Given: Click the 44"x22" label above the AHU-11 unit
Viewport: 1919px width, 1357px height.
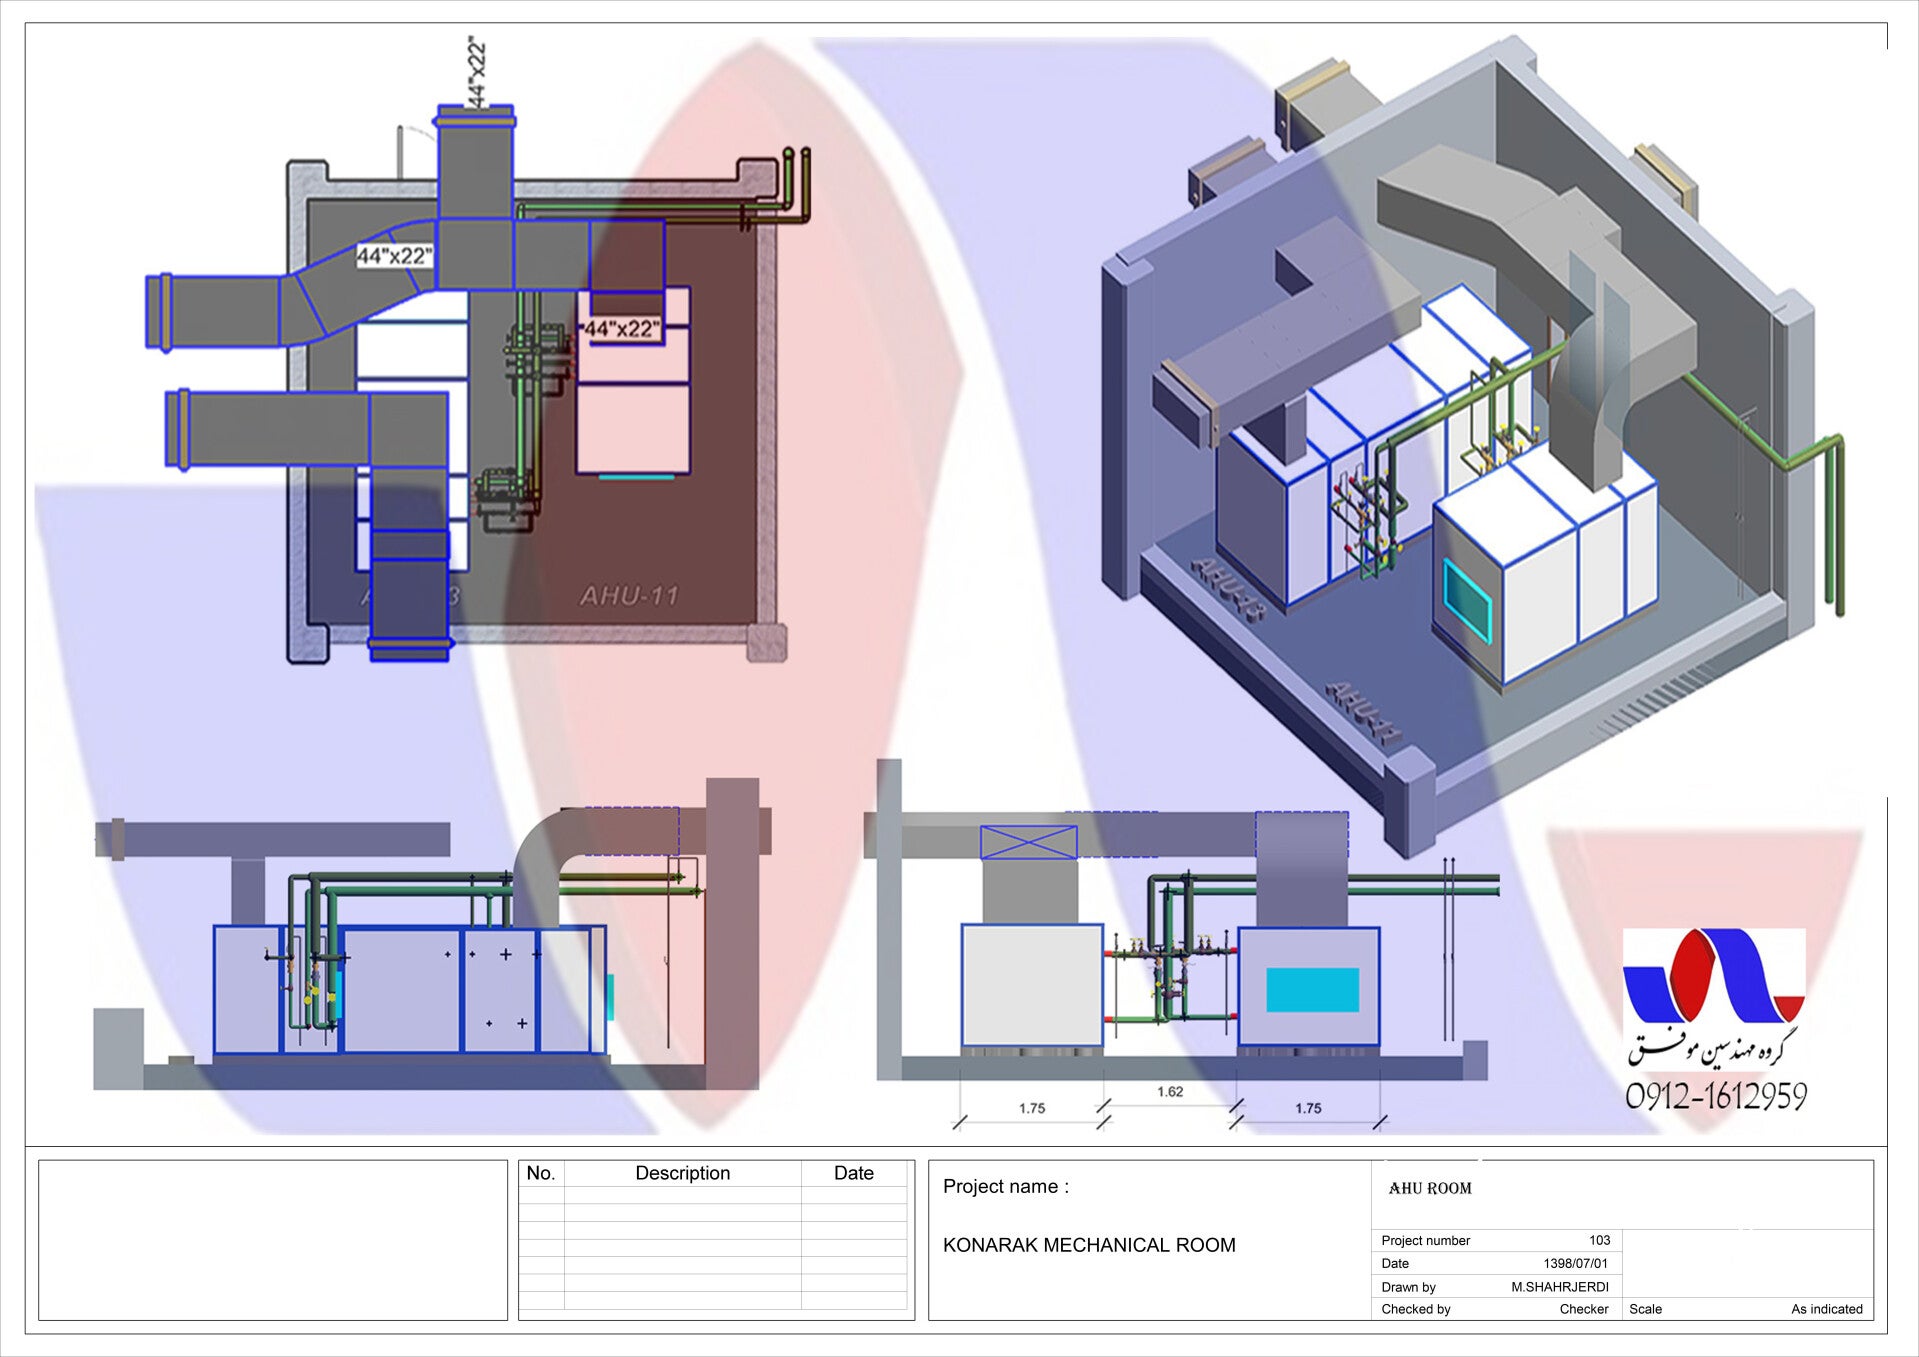Looking at the screenshot, I should (622, 328).
